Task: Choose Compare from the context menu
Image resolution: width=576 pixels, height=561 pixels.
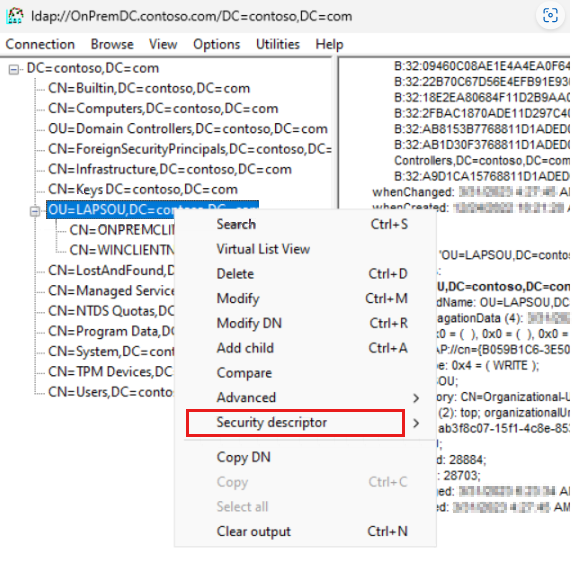Action: (x=305, y=373)
